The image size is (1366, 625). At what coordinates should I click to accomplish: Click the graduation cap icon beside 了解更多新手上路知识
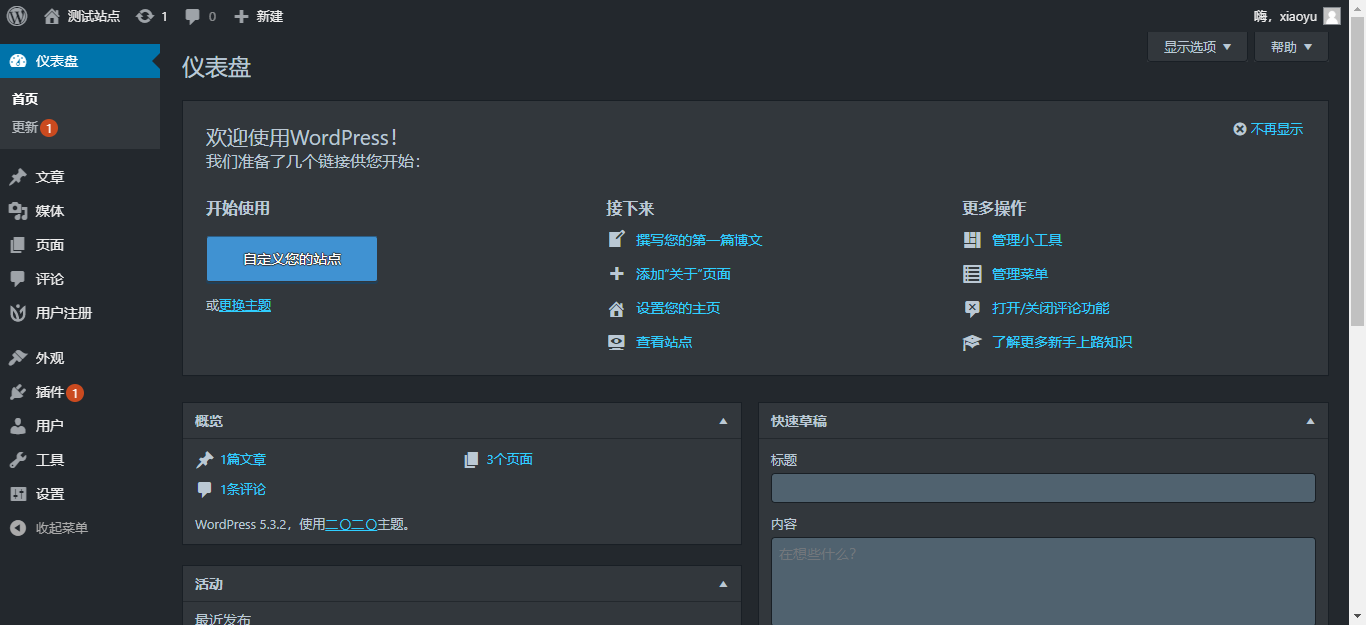972,342
